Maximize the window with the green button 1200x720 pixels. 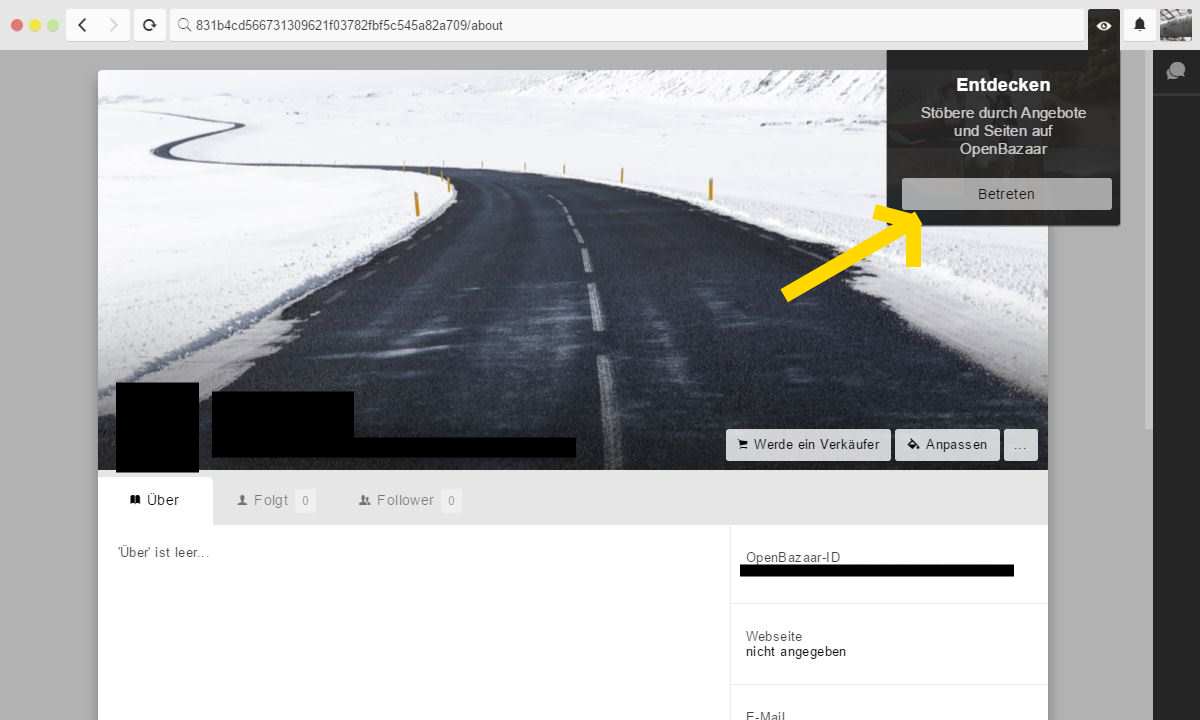[x=53, y=25]
